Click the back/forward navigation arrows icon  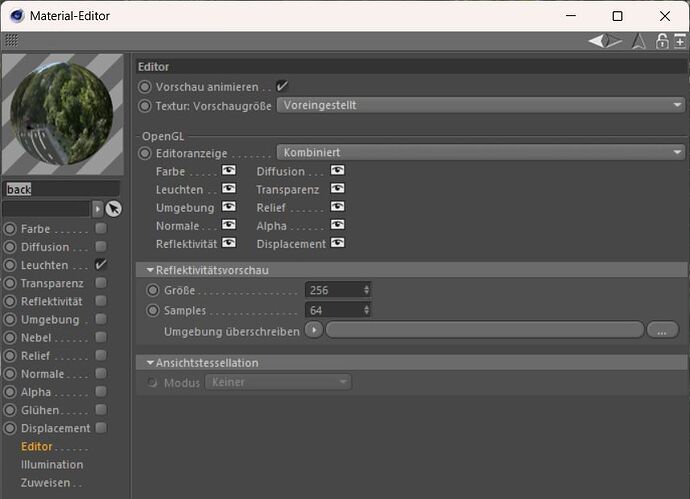point(605,41)
